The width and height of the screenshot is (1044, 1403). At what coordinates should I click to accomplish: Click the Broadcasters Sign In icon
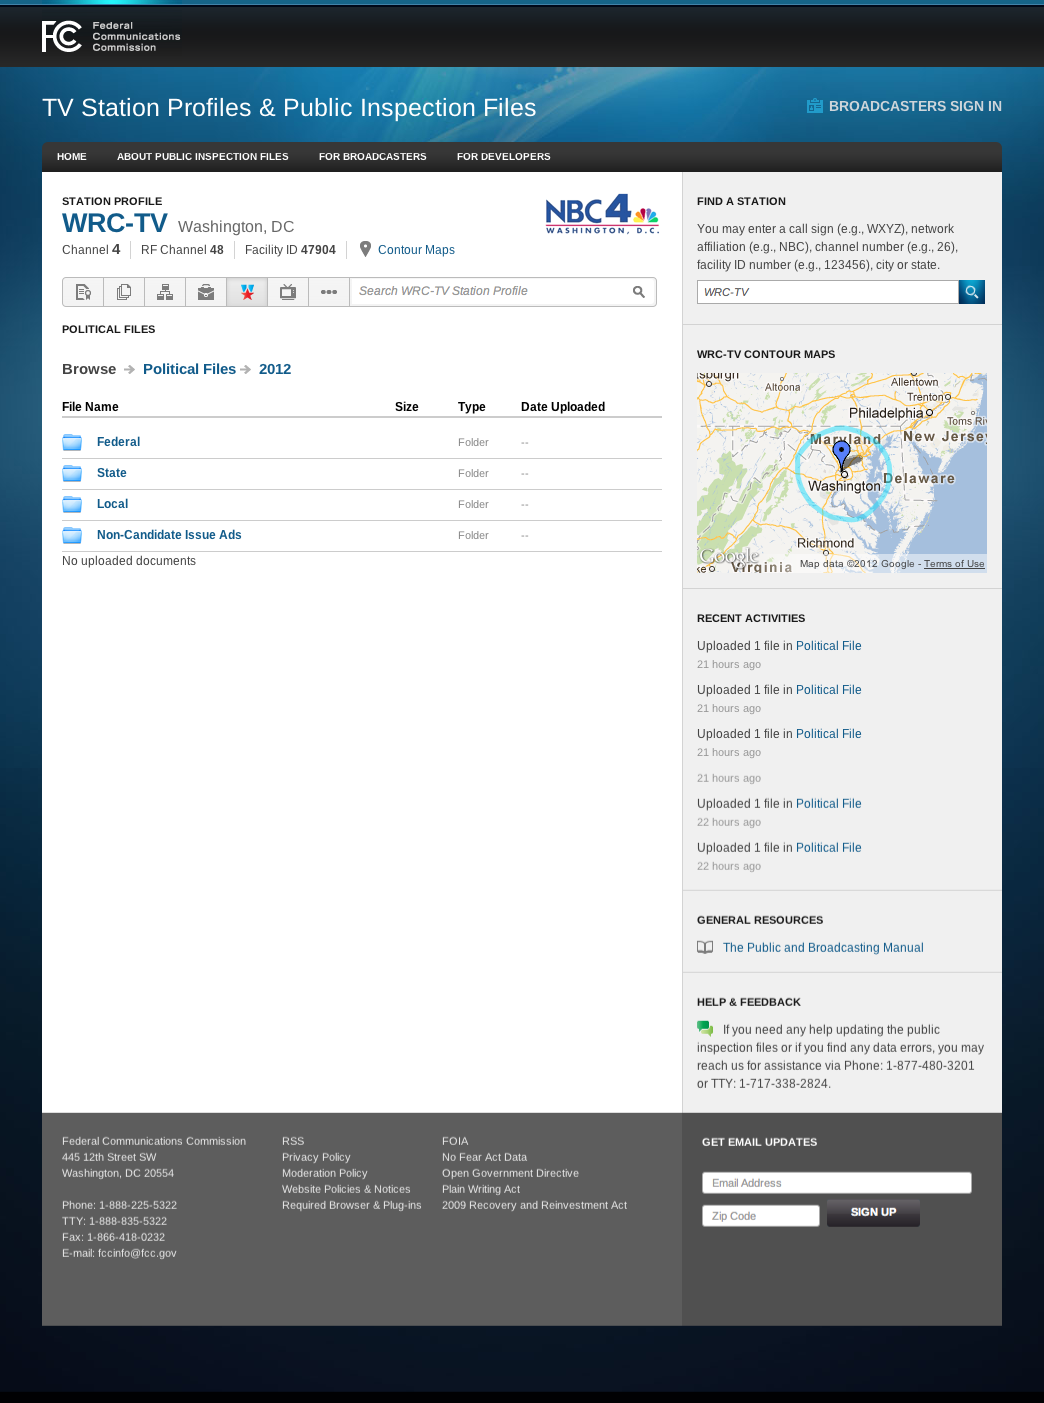815,106
